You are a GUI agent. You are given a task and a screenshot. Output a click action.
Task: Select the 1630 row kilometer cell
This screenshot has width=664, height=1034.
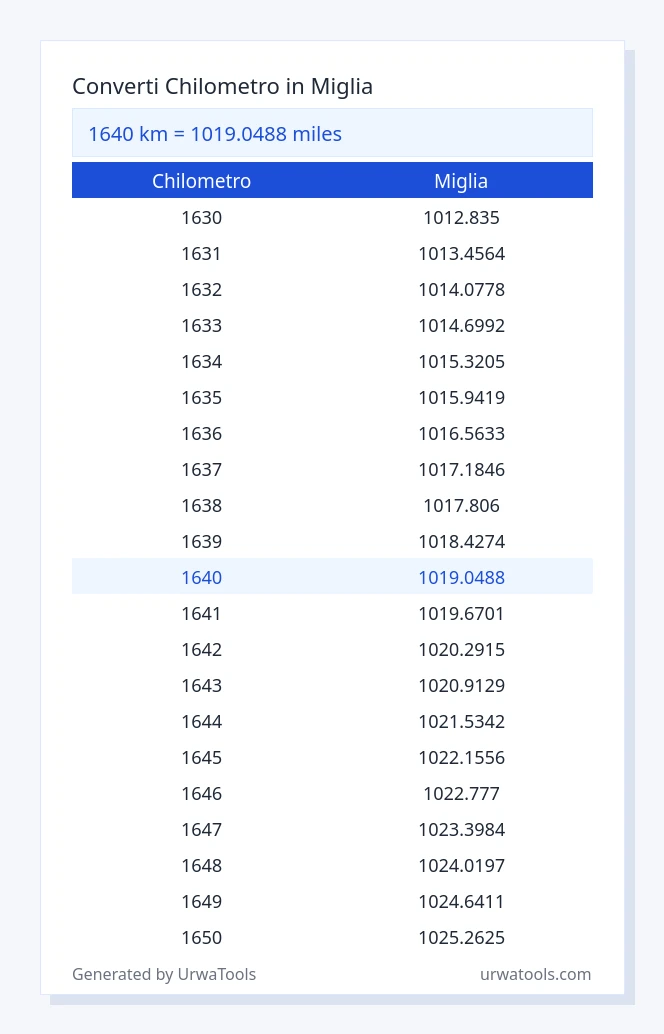[202, 218]
